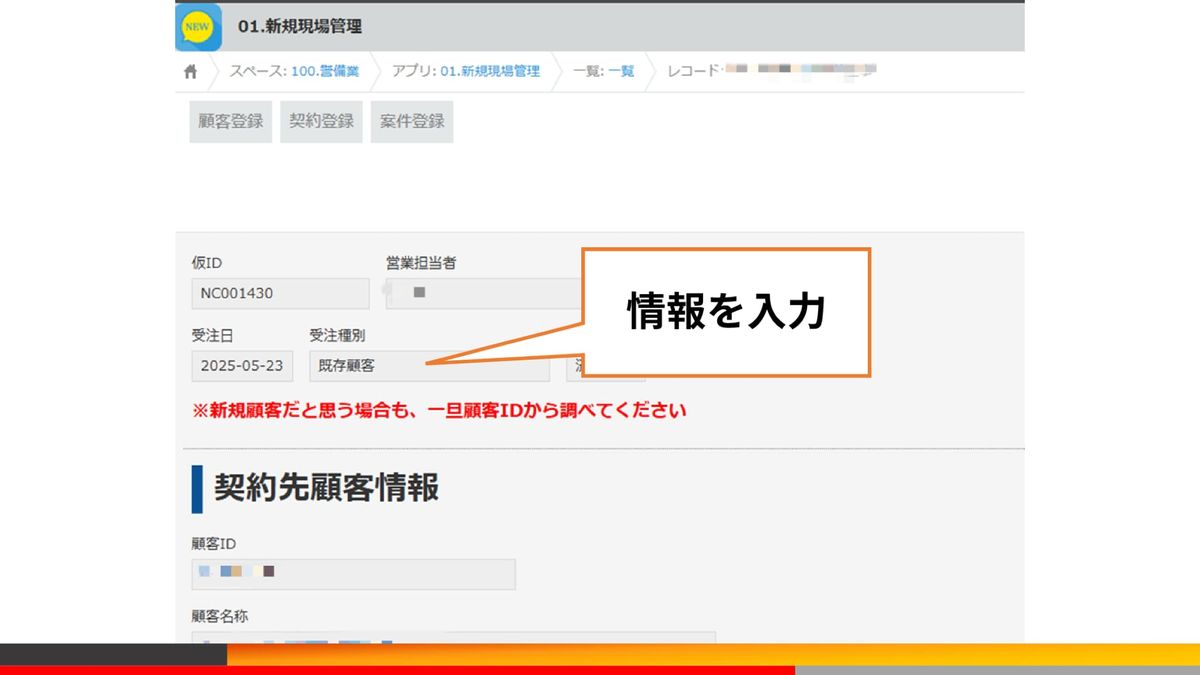
Task: Click the 受注日 date field 2025-05-23
Action: click(242, 366)
